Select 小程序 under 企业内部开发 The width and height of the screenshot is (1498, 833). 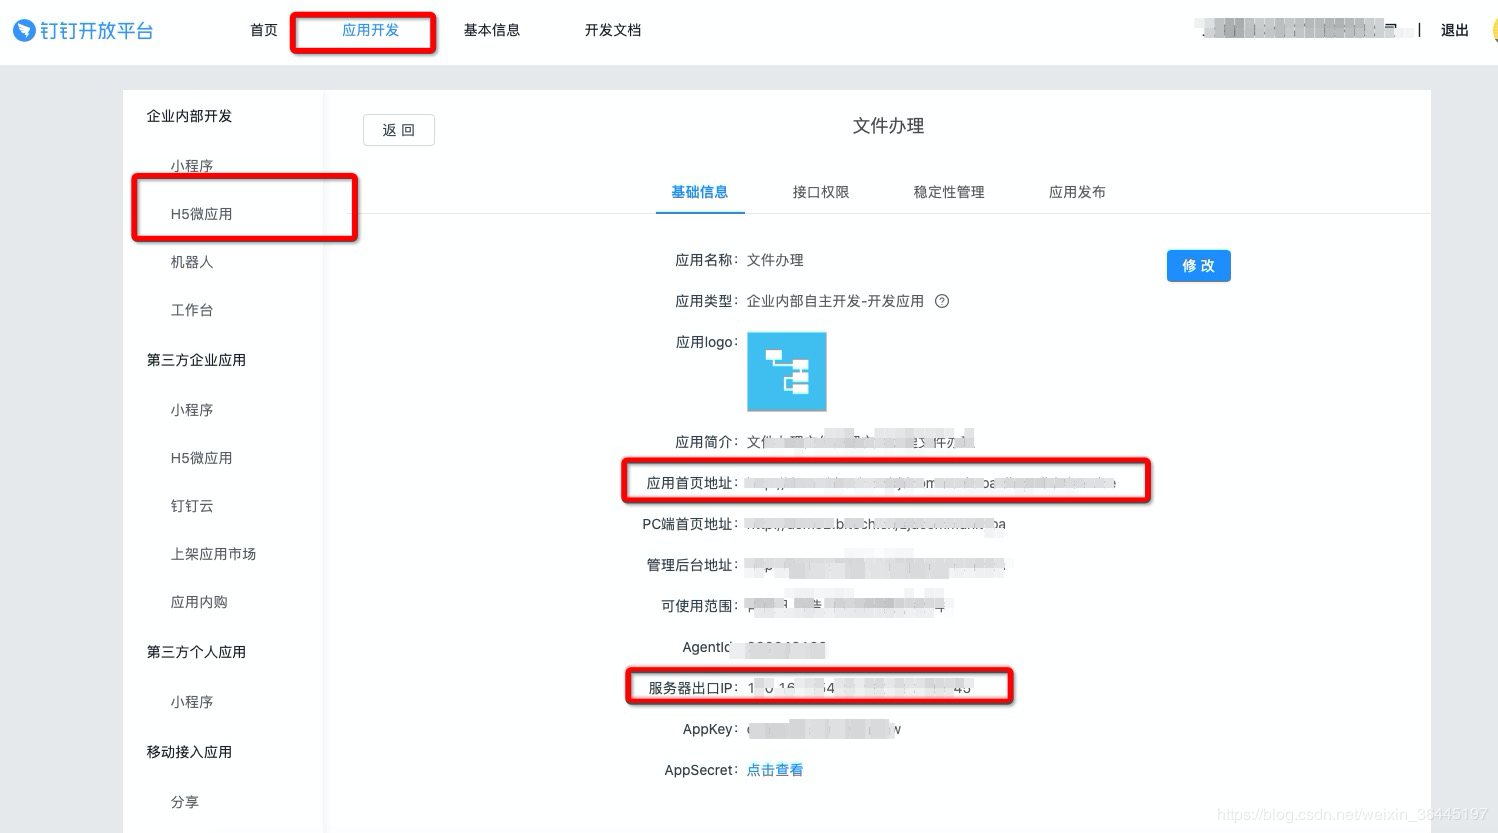coord(192,166)
